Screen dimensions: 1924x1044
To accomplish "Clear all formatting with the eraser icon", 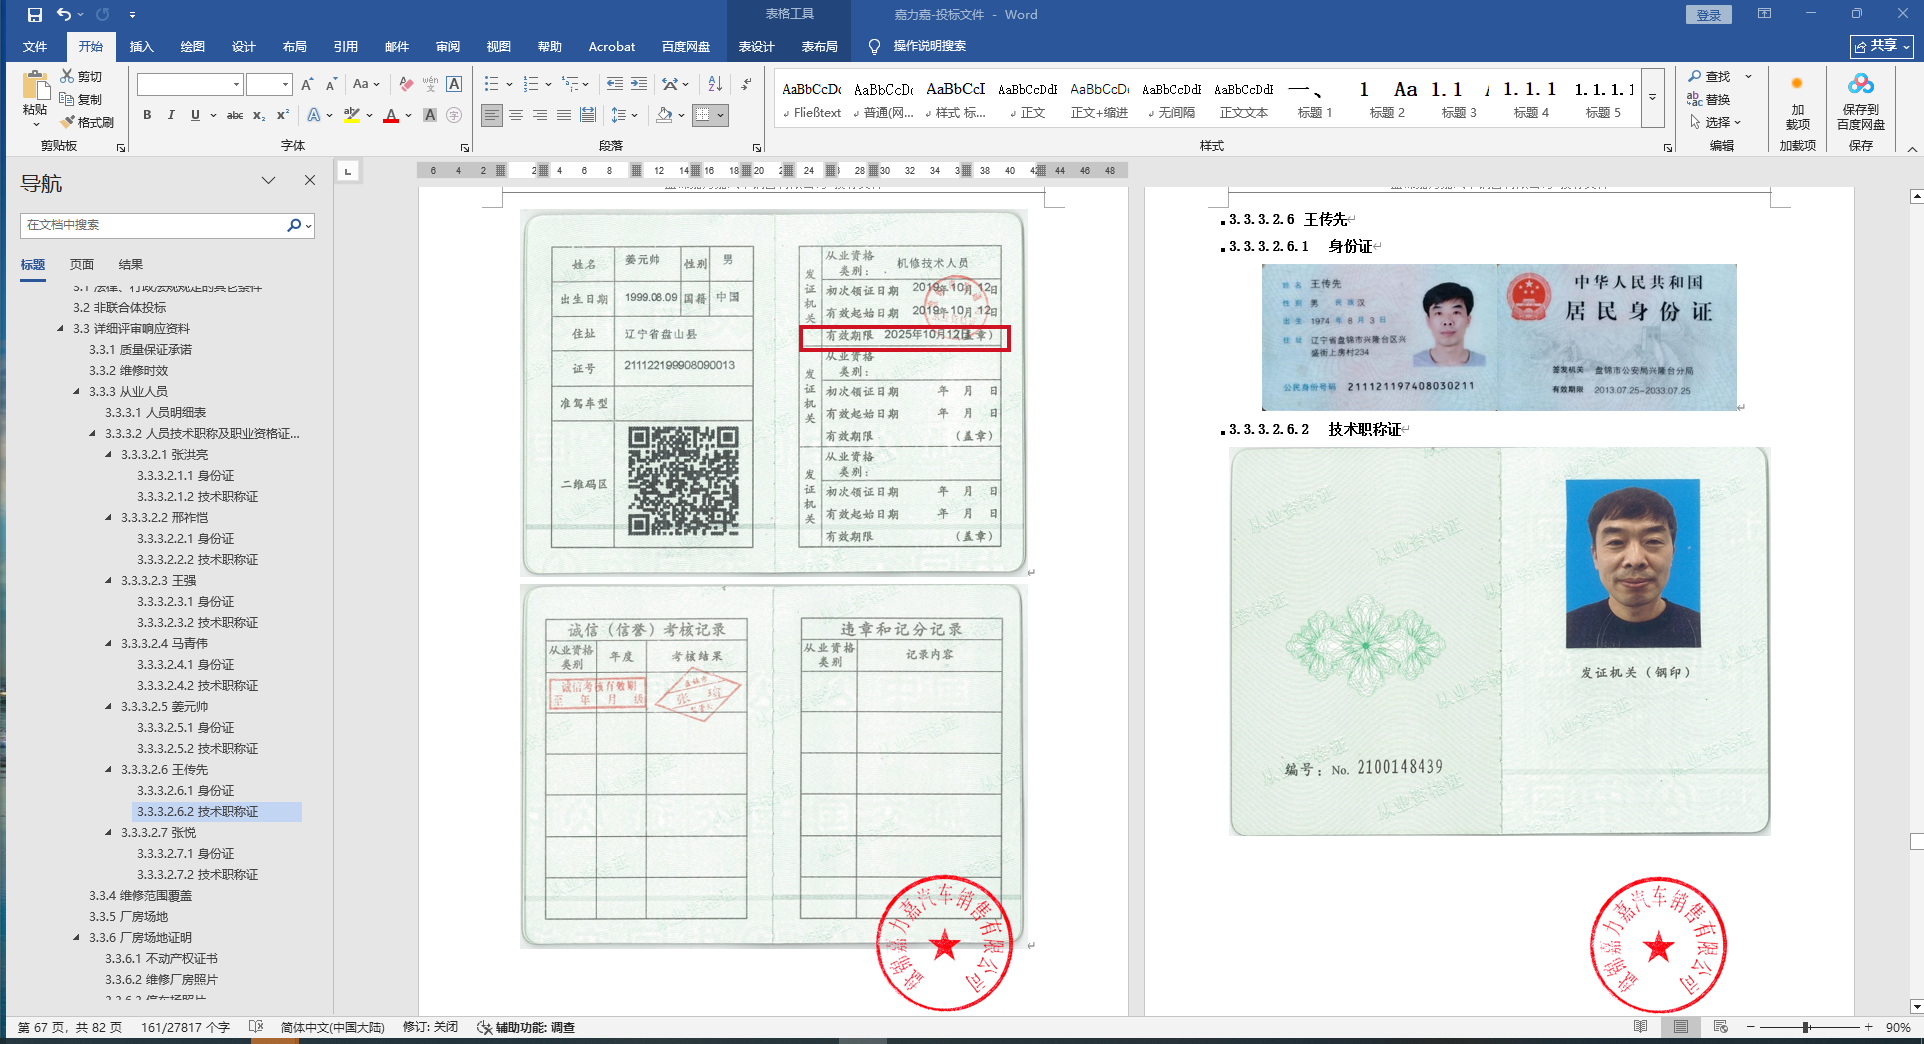I will coord(405,84).
